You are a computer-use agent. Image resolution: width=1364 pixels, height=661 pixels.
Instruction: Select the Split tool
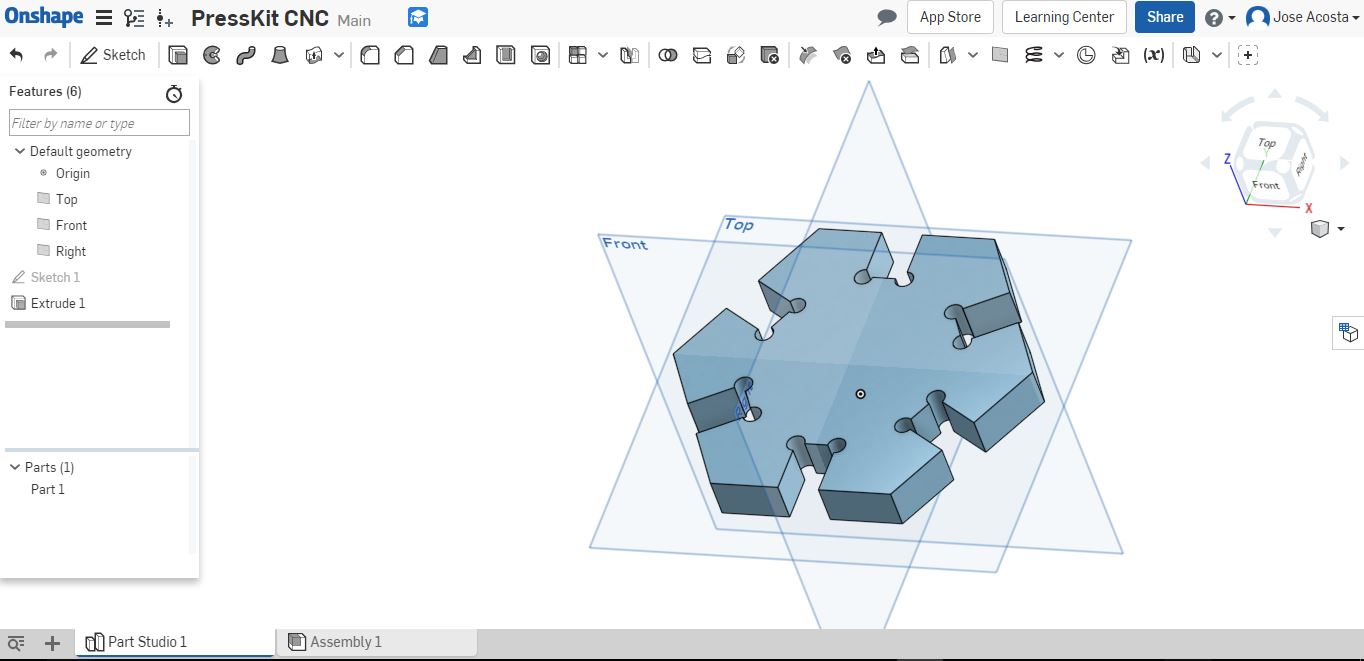[x=702, y=55]
